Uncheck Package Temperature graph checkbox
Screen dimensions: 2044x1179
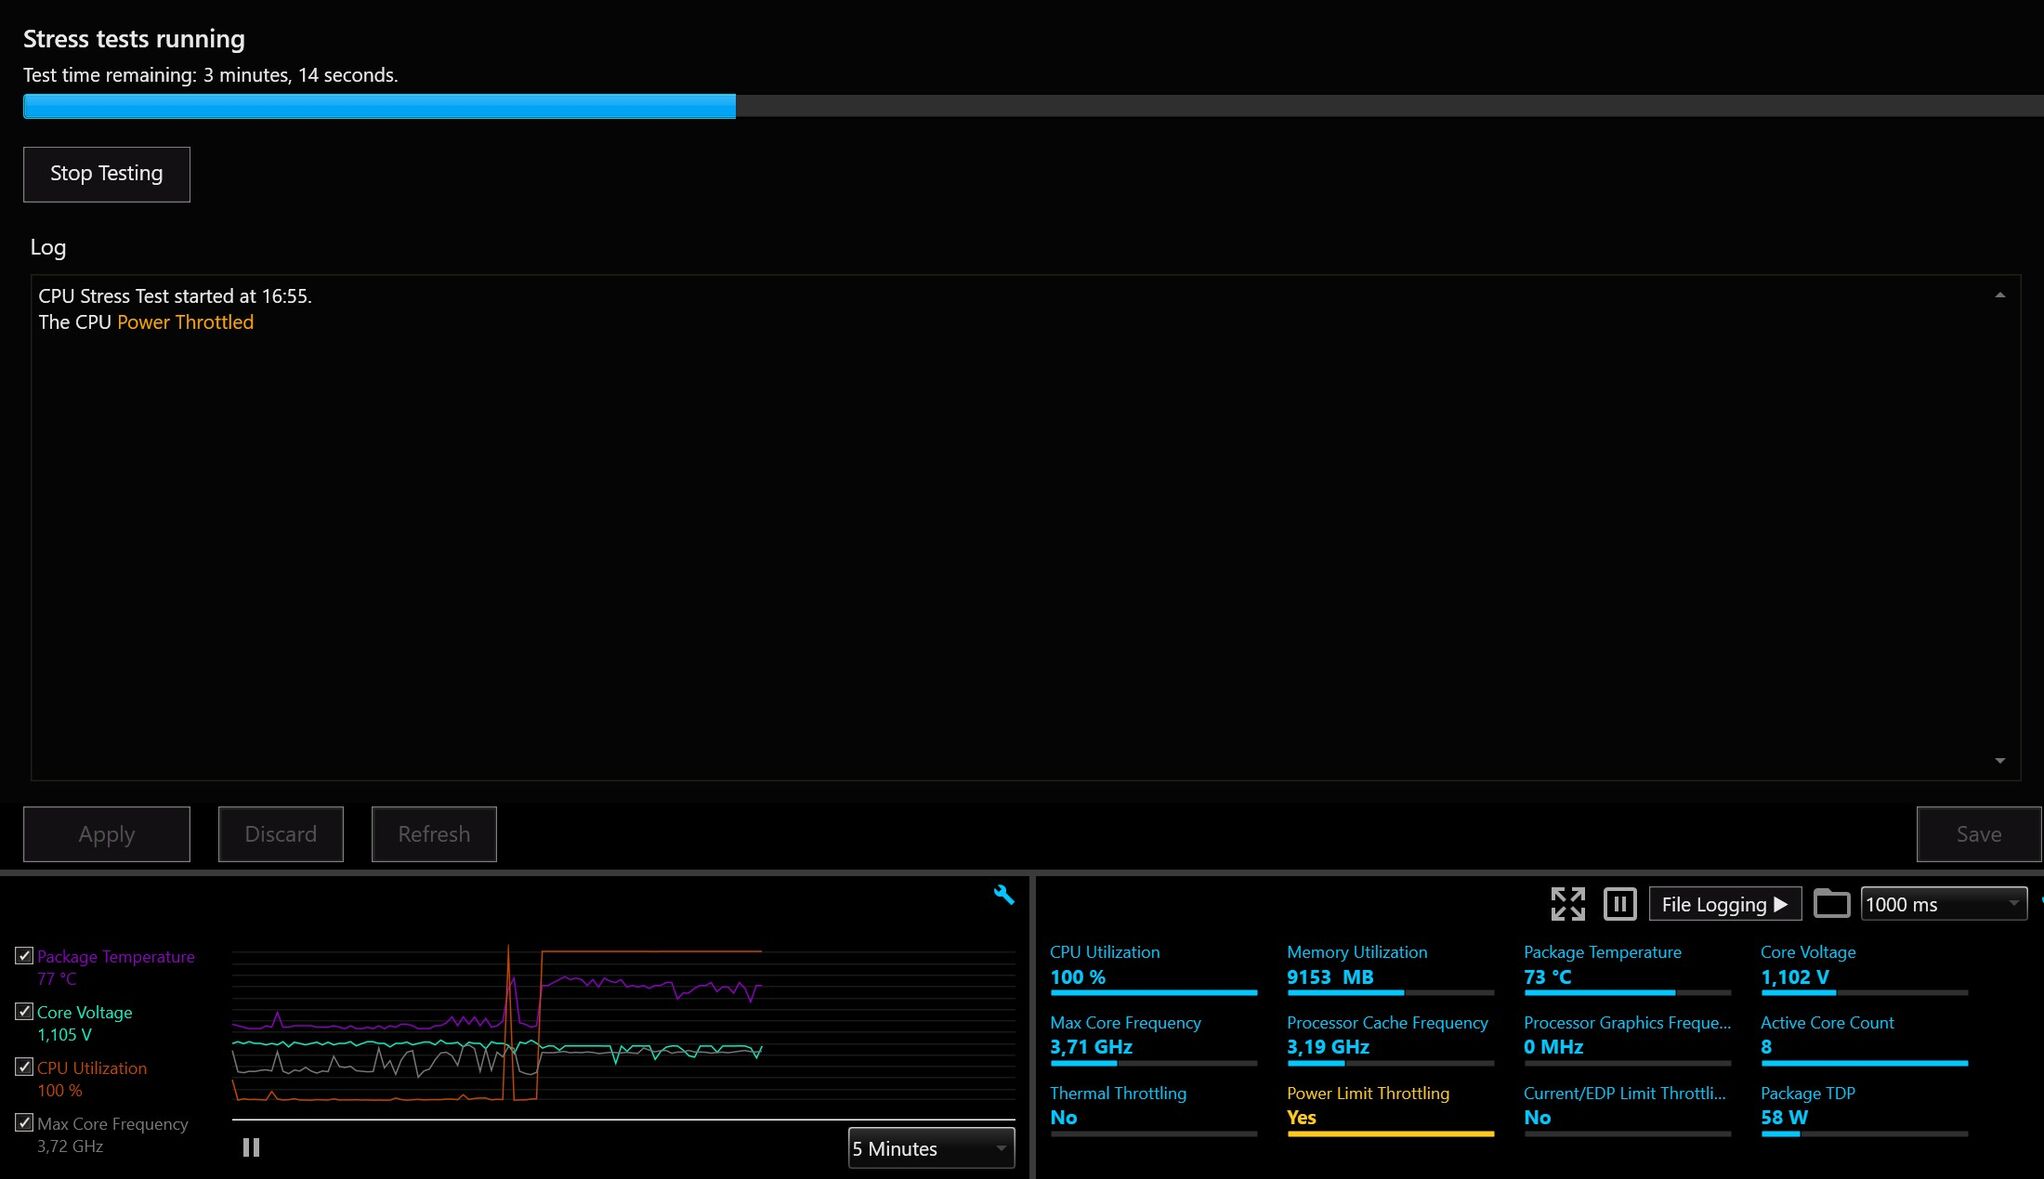[x=24, y=956]
